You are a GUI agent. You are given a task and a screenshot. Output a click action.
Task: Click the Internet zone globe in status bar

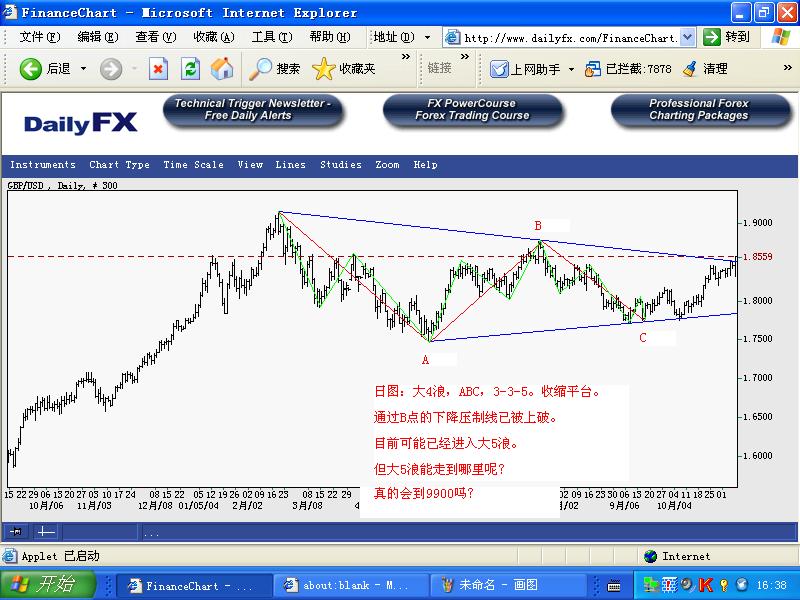click(x=651, y=556)
